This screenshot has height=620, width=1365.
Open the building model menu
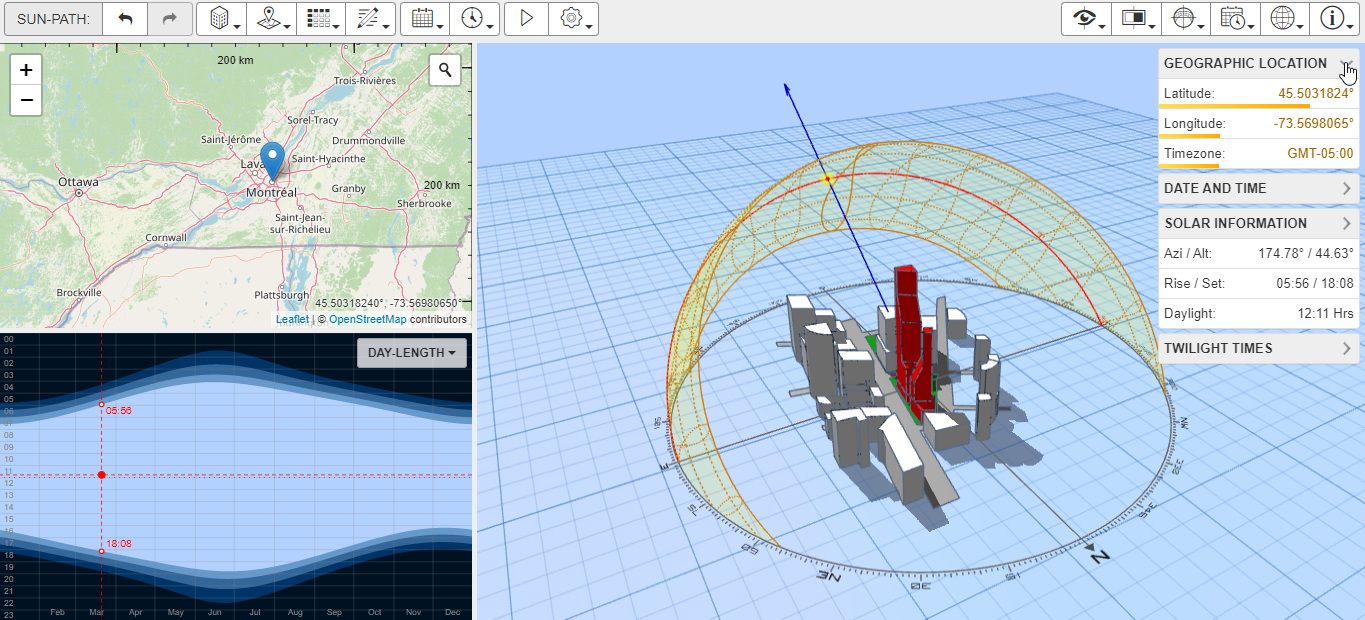point(221,19)
